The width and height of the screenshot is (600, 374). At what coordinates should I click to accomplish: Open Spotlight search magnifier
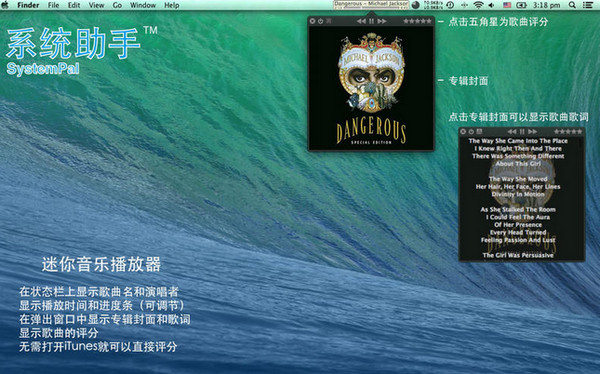(x=572, y=5)
